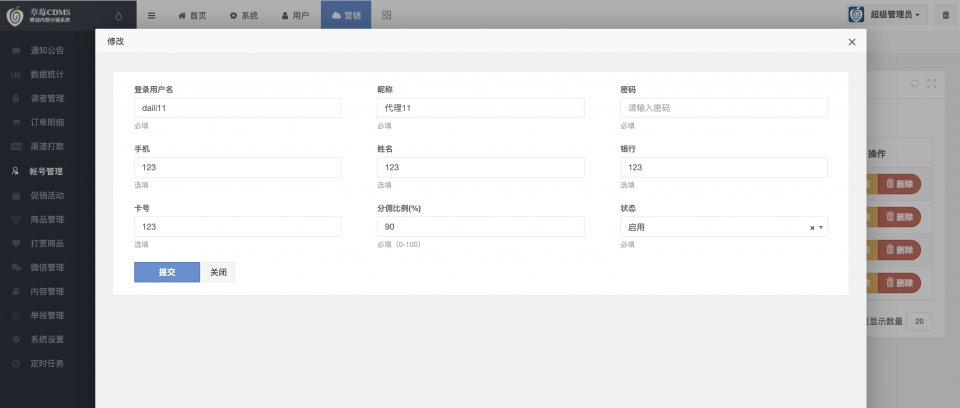Click the first 删除 button behind dialog
Screen dimensions: 960x408
point(899,184)
